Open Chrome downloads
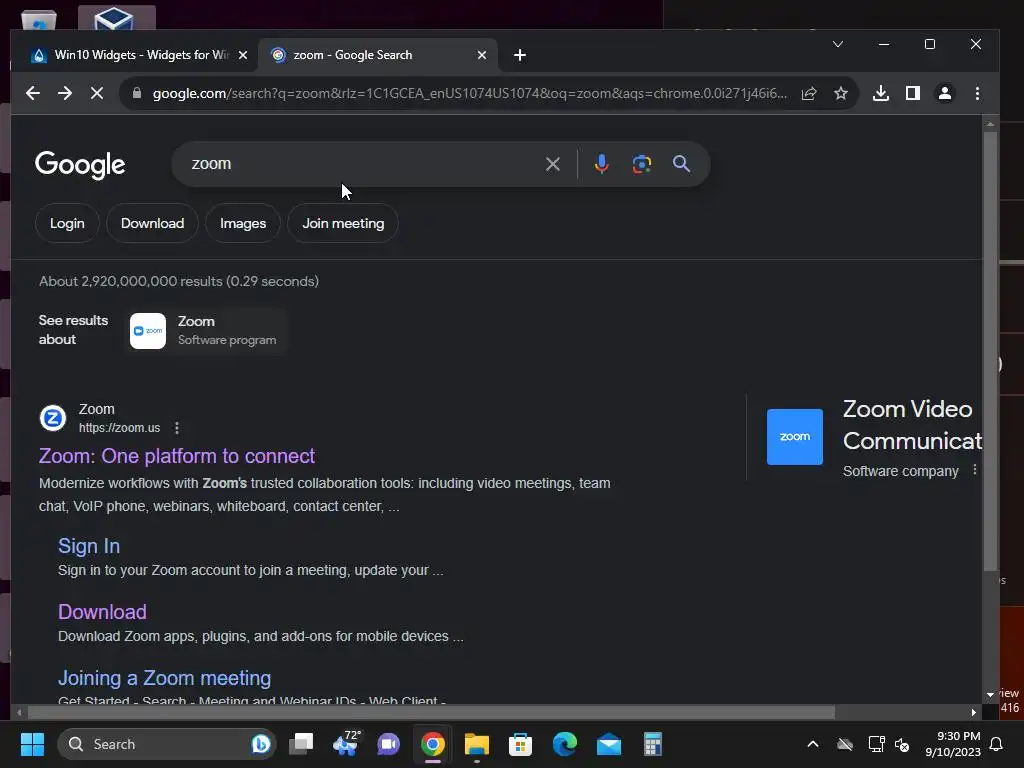 coord(881,93)
